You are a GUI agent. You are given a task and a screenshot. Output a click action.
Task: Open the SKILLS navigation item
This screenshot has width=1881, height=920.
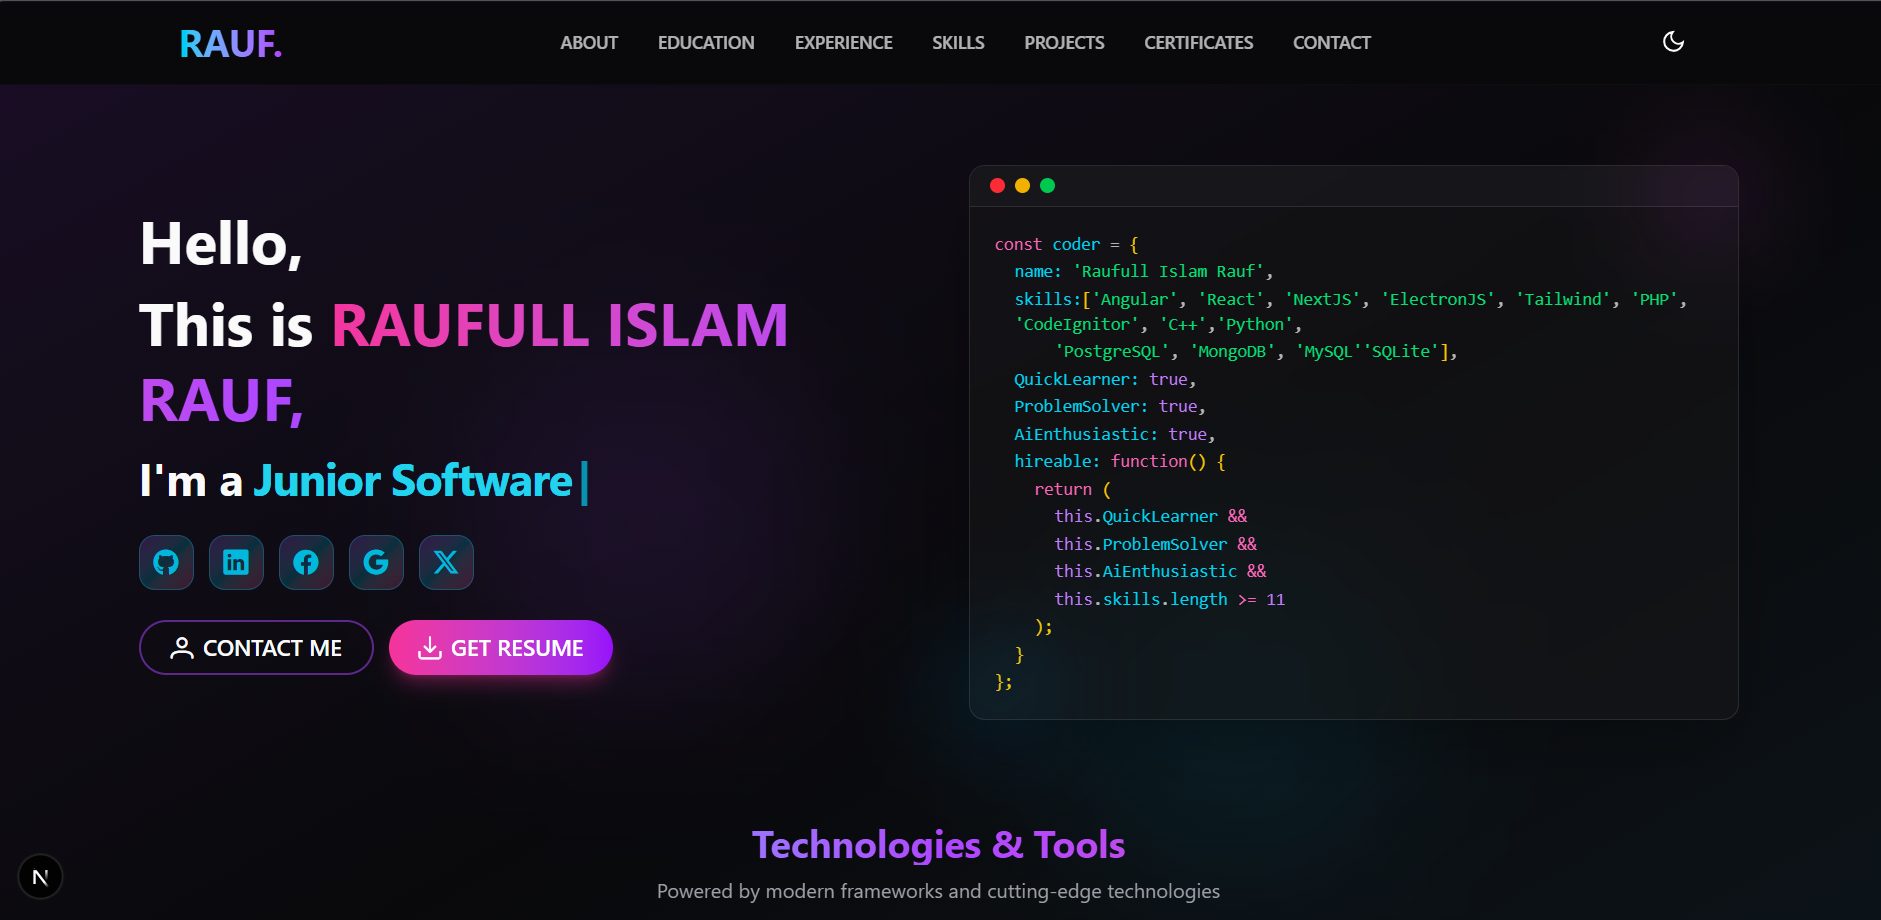958,42
